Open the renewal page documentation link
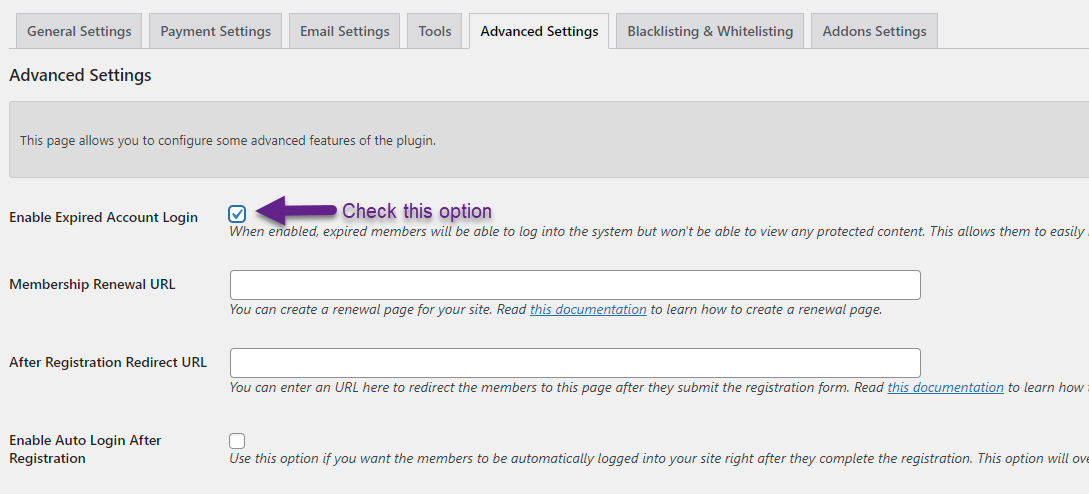Screen dimensions: 1089x494 588,310
